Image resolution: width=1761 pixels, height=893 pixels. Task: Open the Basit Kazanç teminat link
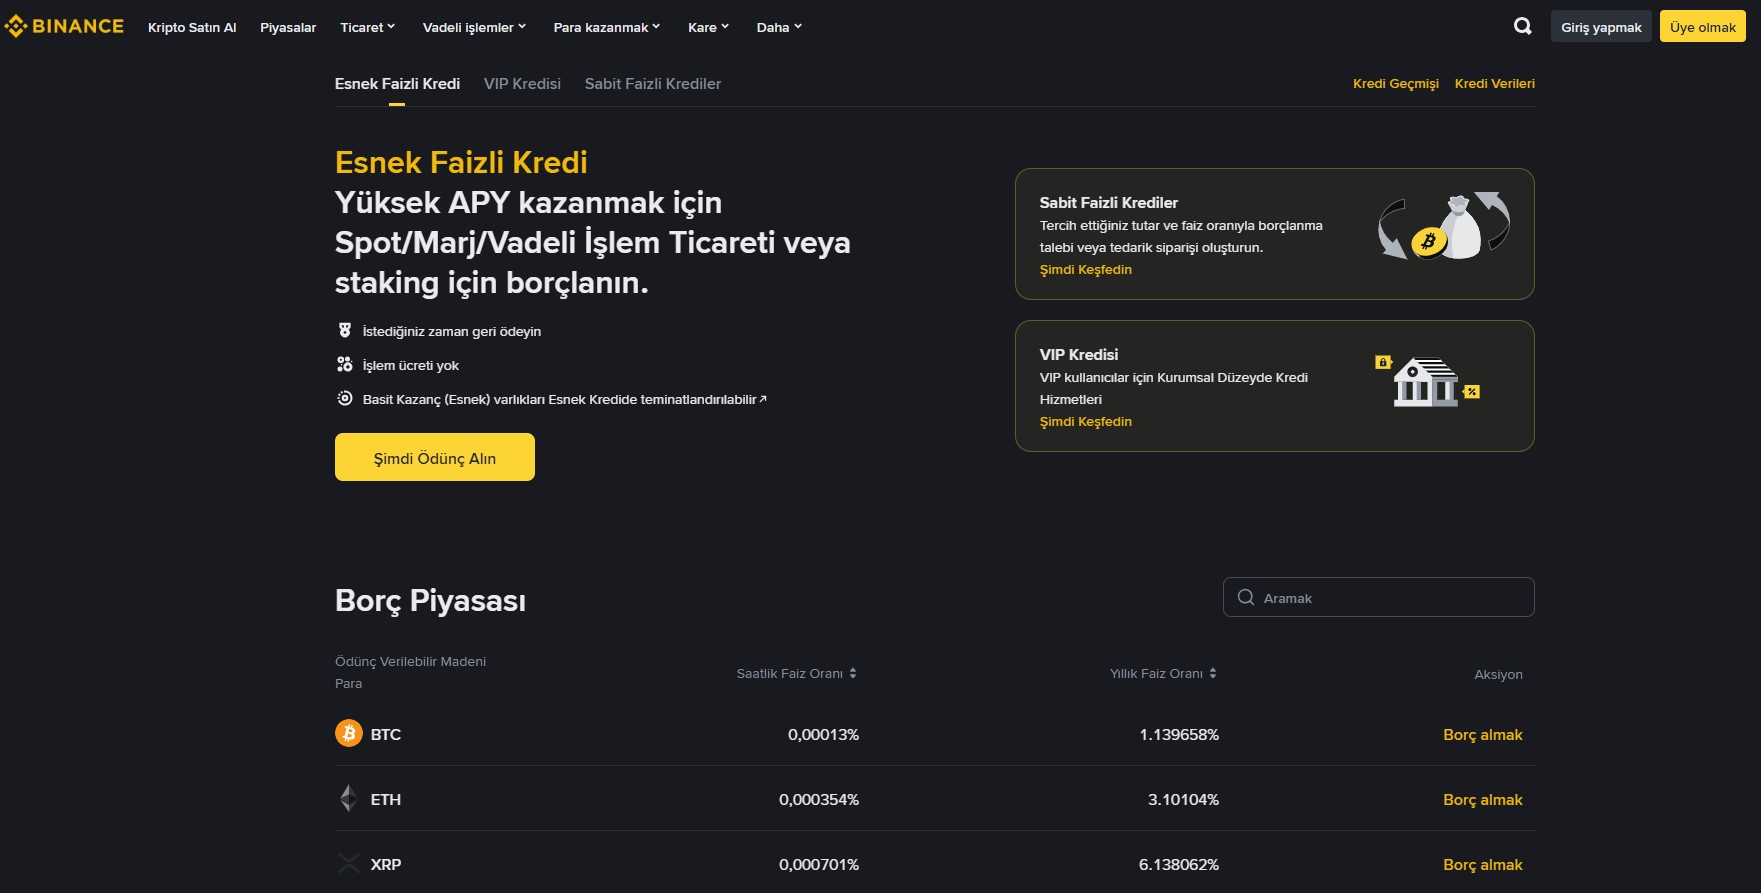[565, 399]
